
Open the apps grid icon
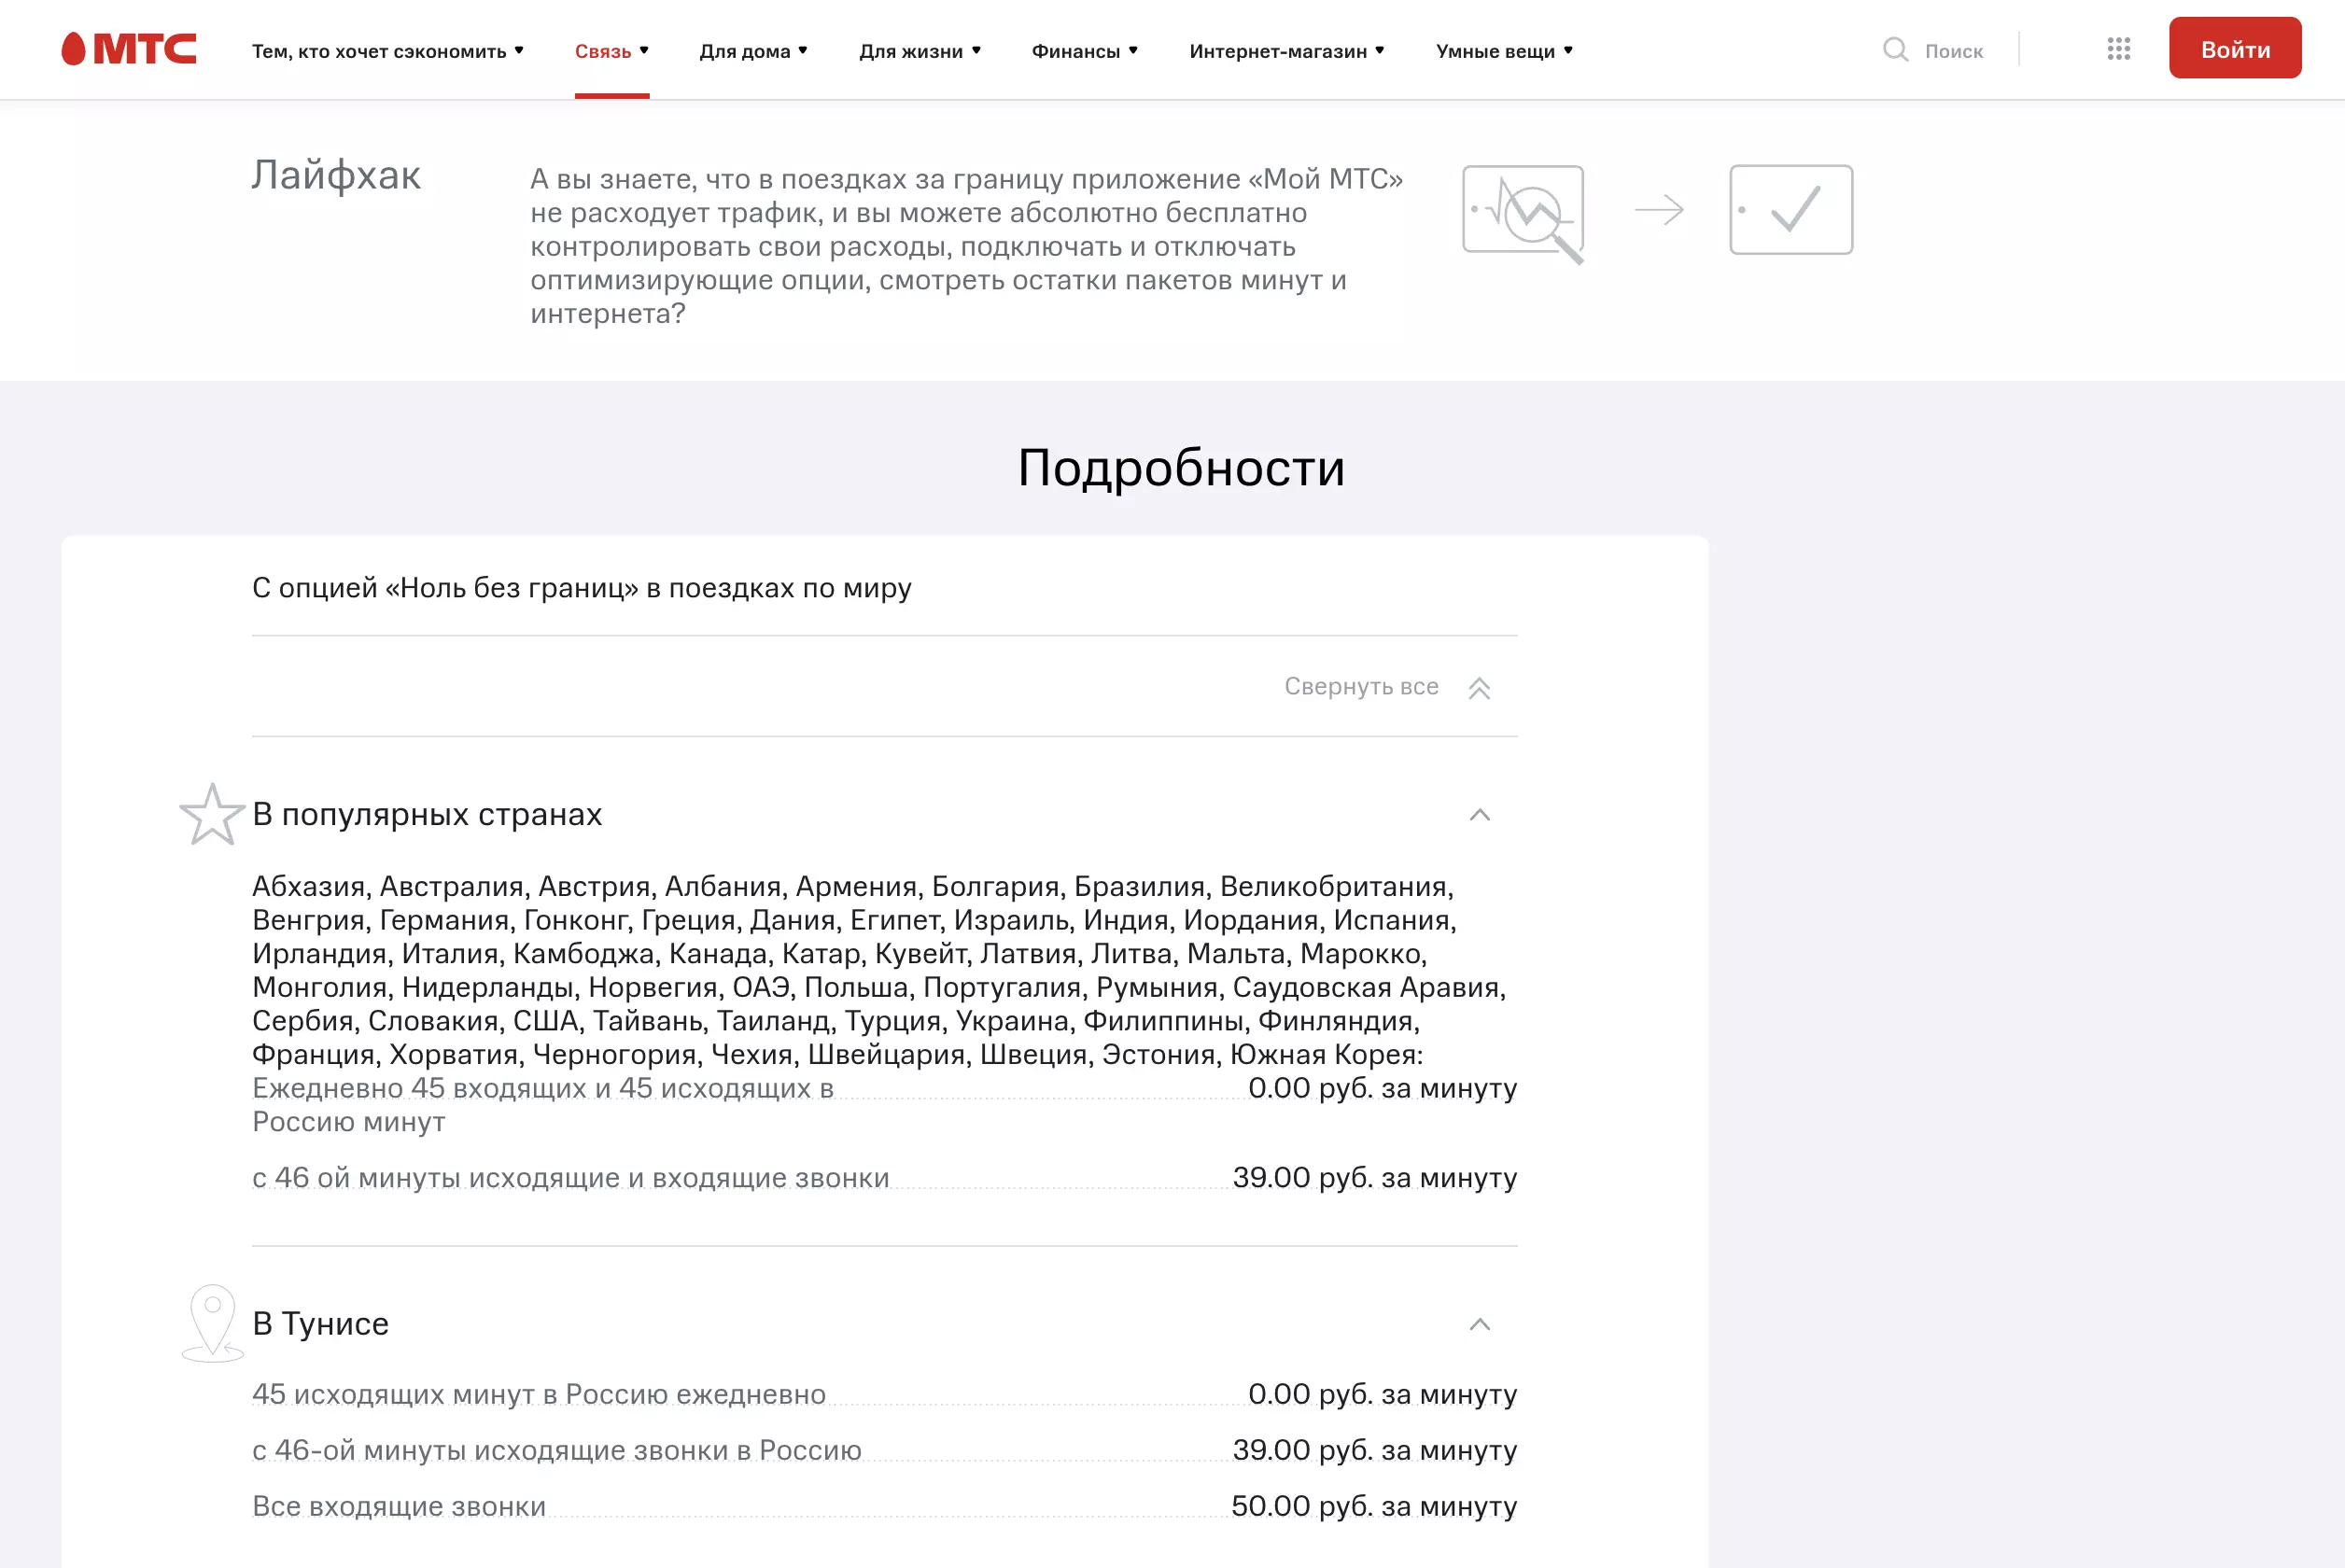click(2118, 49)
